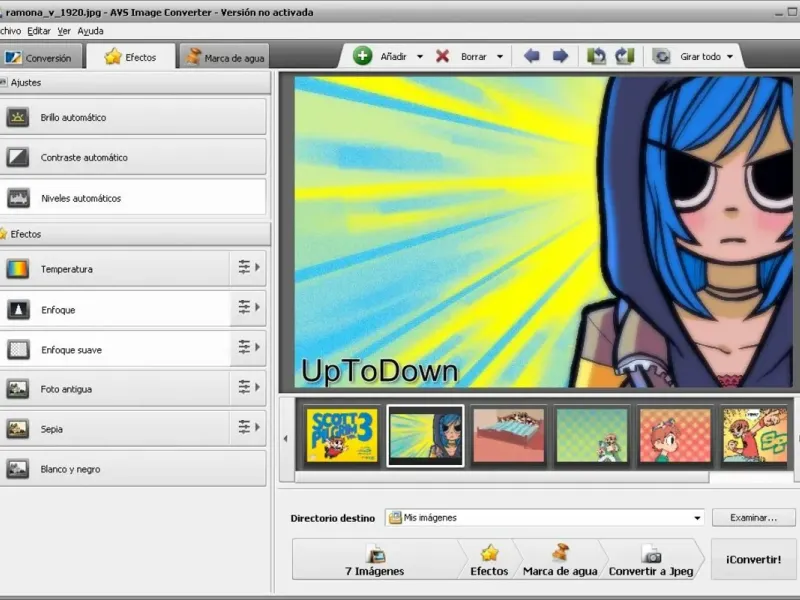Select the Scott Pilgrim 3 thumbnail

point(342,435)
